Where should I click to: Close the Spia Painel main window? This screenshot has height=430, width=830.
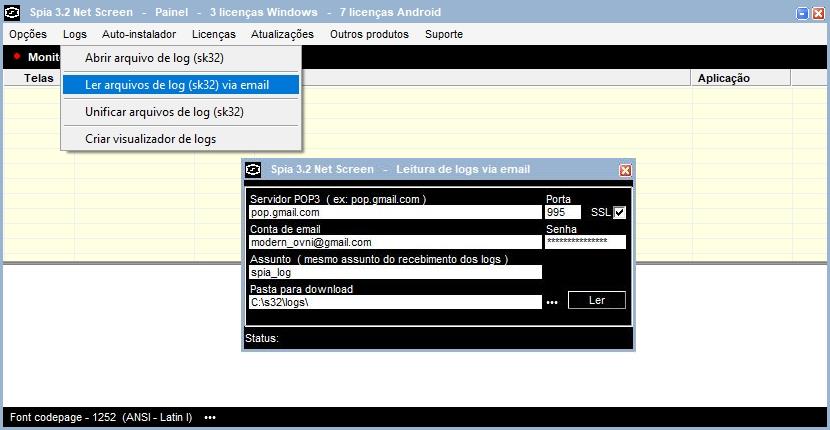(818, 14)
